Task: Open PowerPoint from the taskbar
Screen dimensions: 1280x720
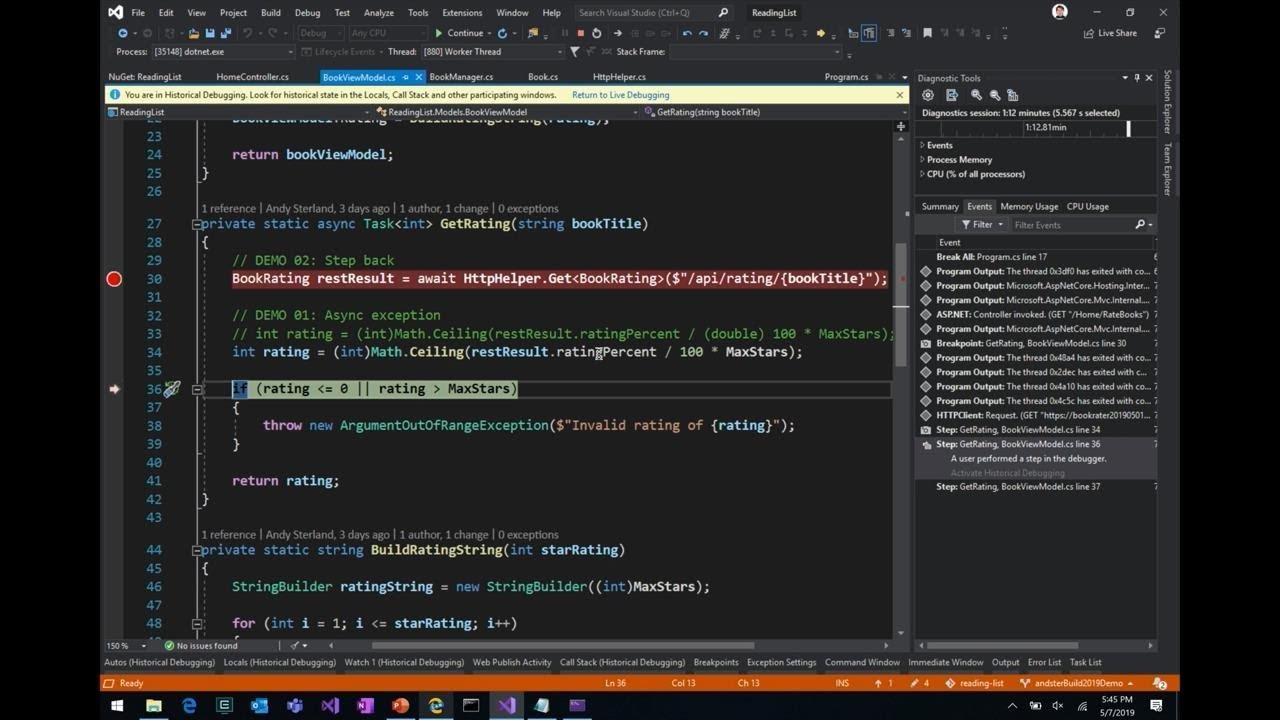Action: click(400, 705)
